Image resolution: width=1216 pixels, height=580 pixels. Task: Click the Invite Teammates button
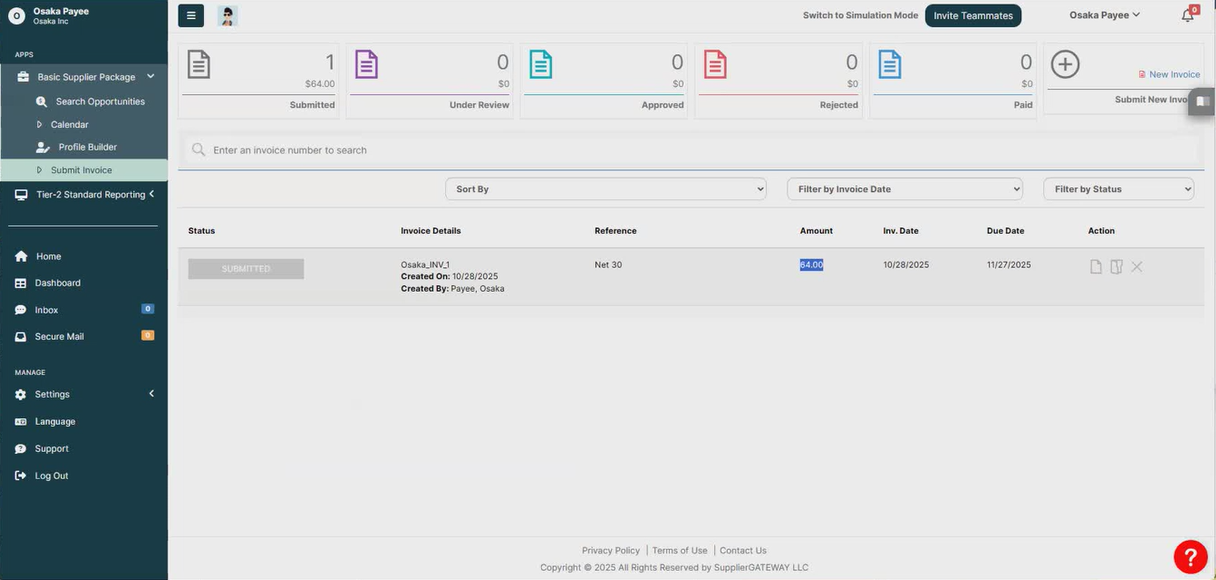point(972,15)
